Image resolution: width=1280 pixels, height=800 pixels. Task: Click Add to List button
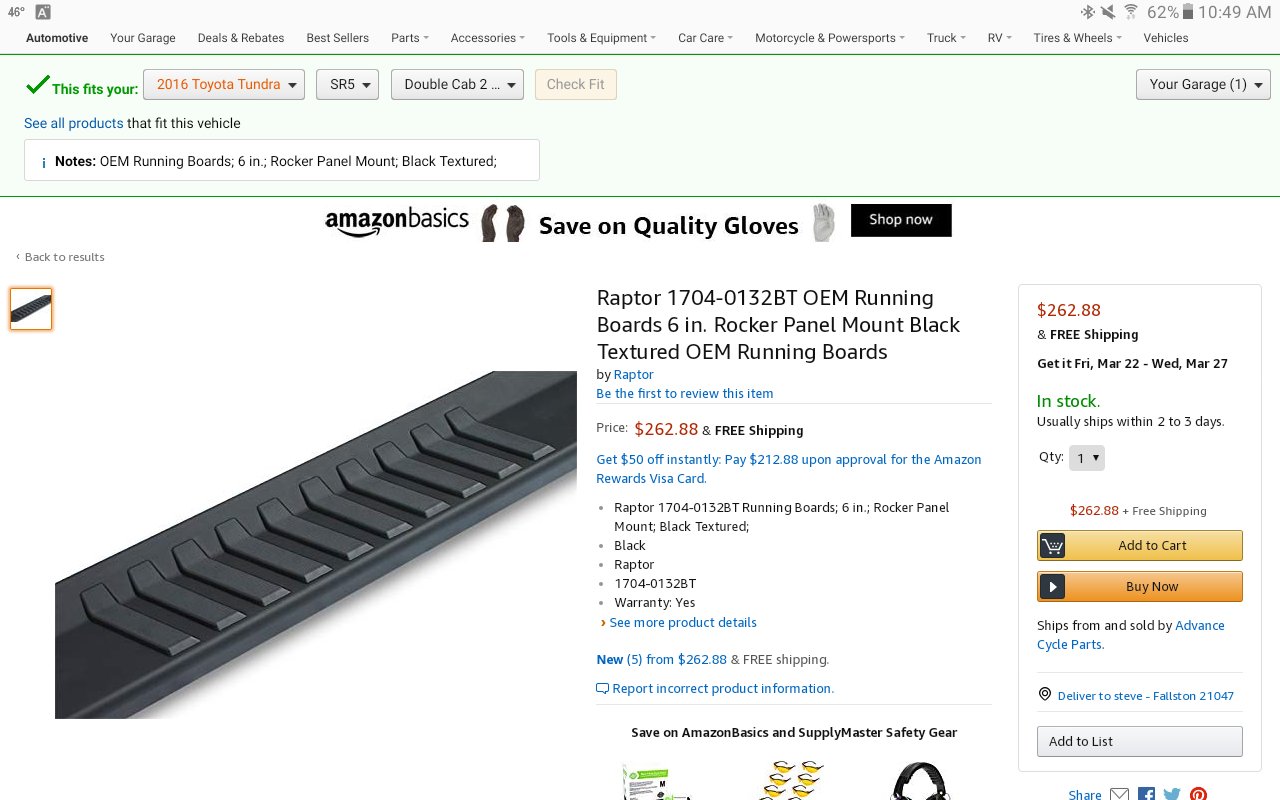pos(1140,741)
